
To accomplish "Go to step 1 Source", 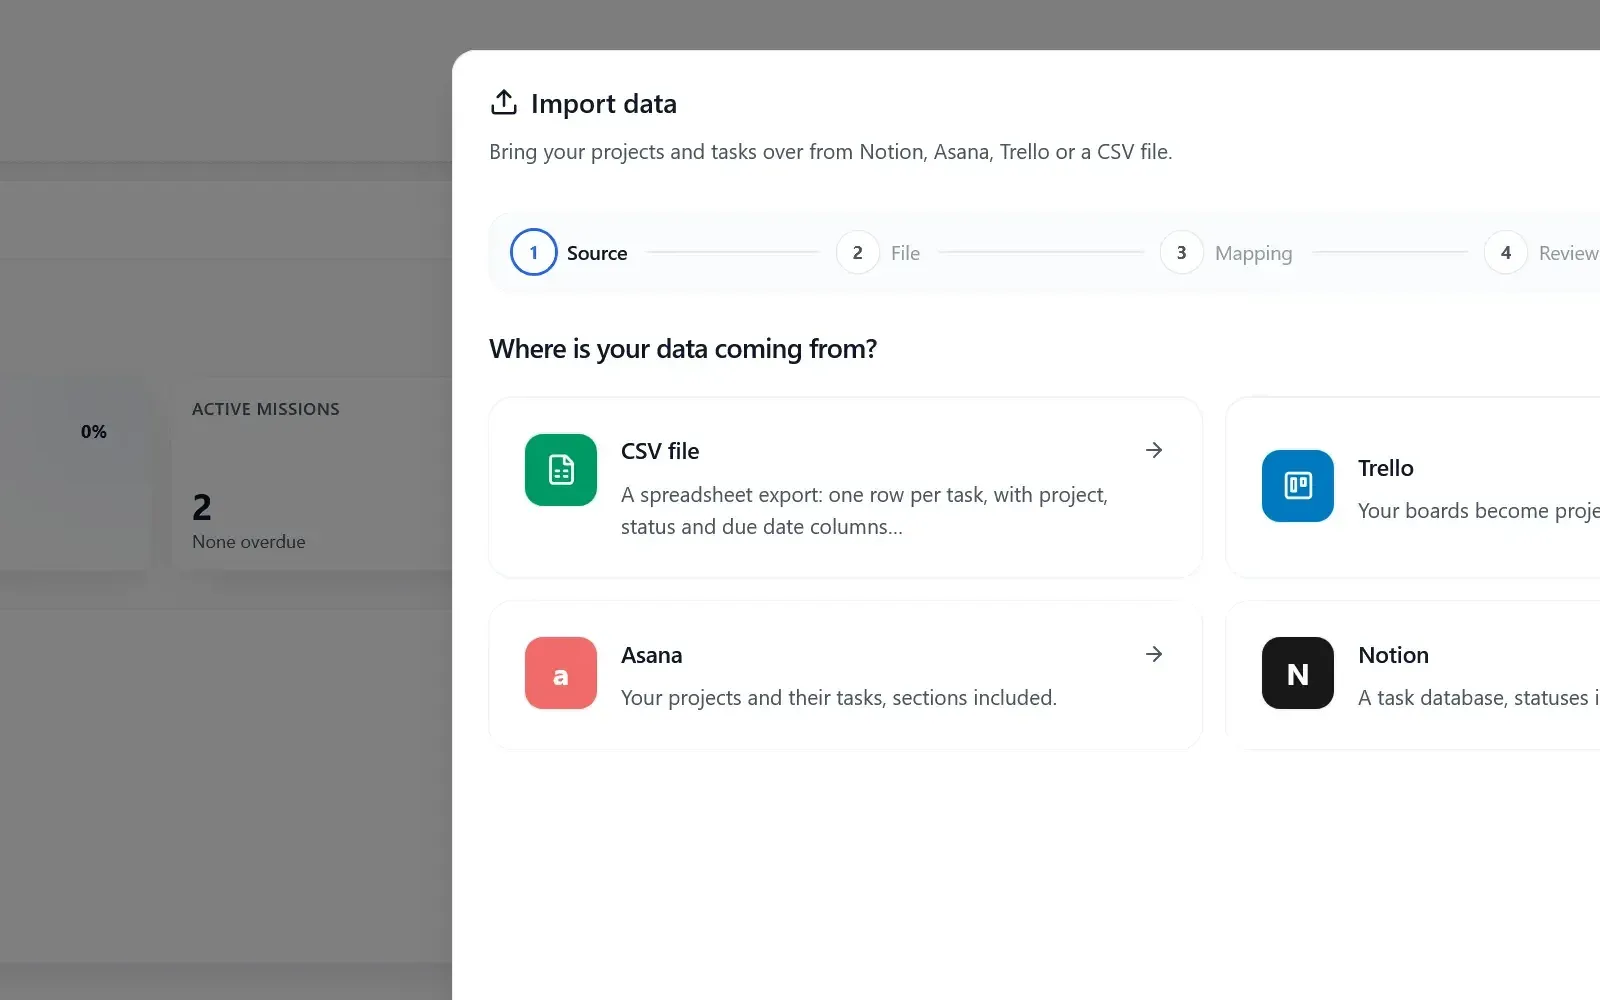I will (x=569, y=253).
